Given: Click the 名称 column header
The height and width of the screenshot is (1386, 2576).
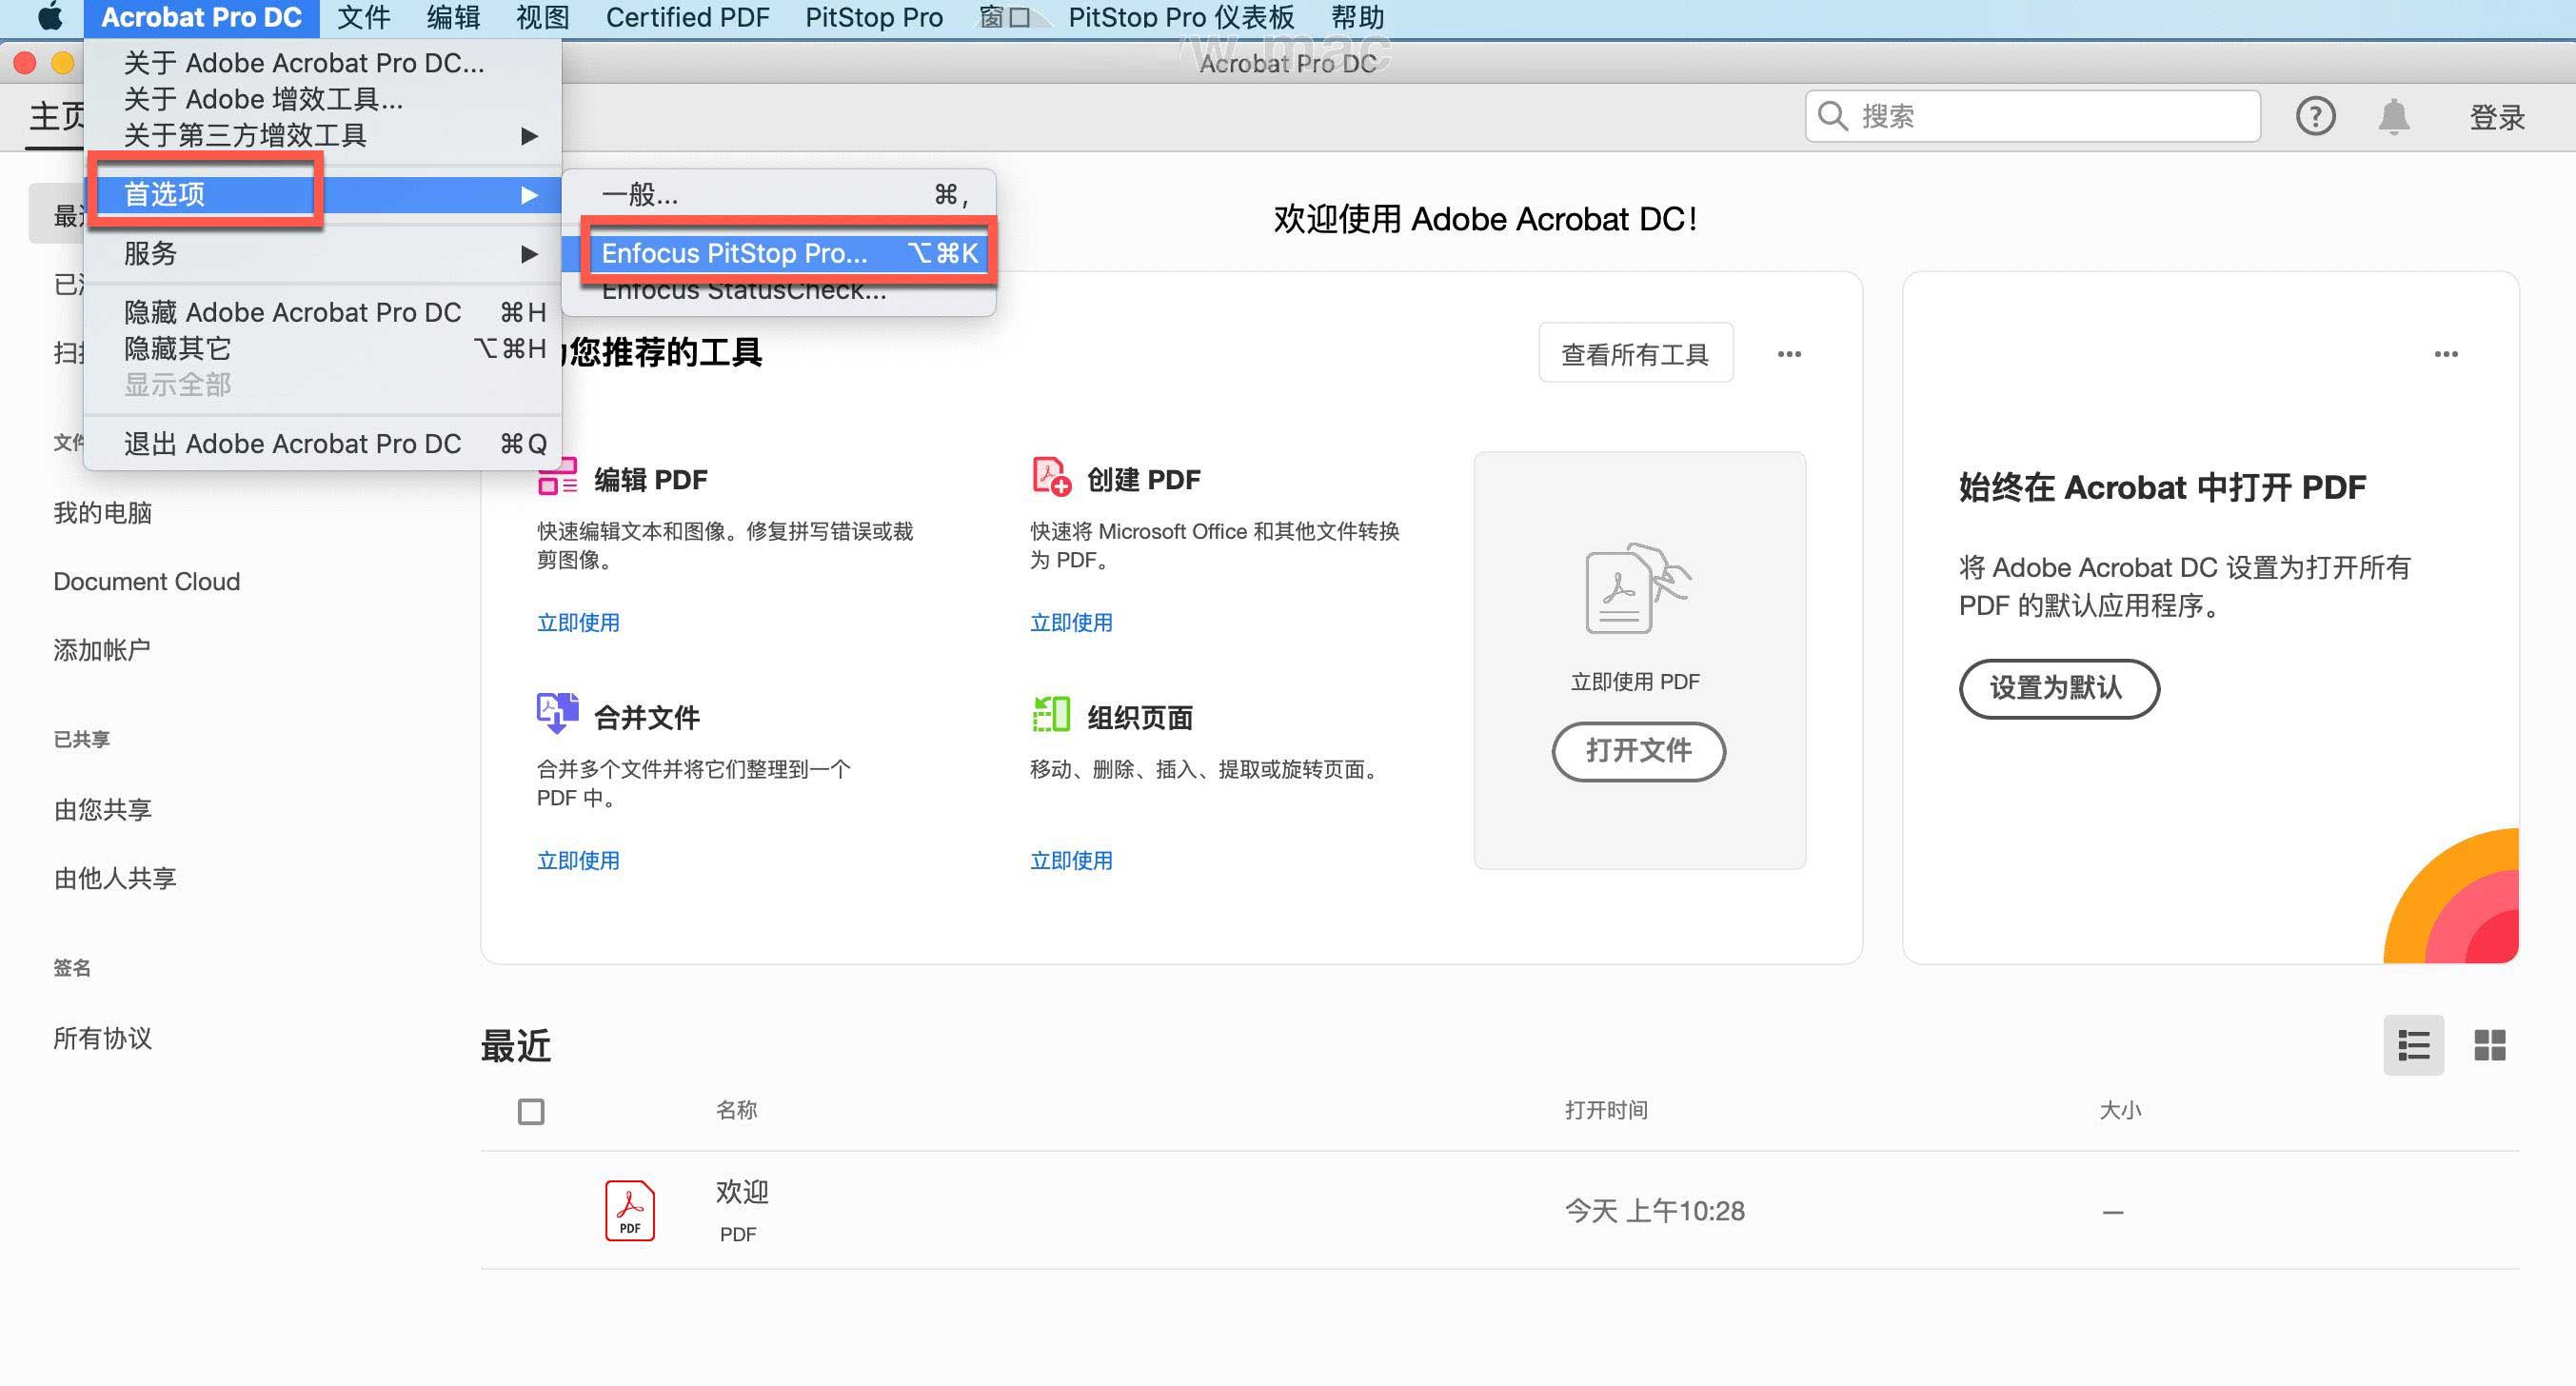Looking at the screenshot, I should click(736, 1110).
